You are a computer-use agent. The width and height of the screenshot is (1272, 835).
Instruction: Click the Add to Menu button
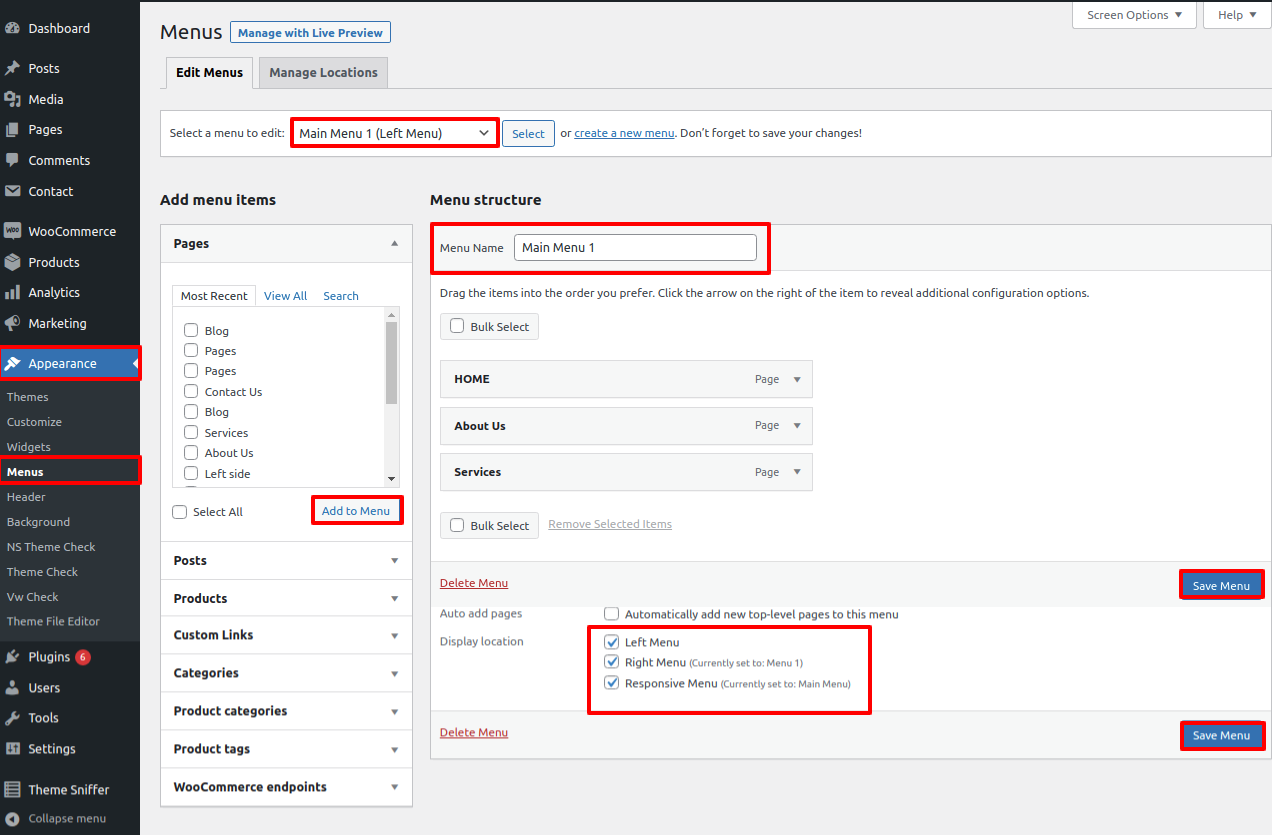tap(356, 511)
